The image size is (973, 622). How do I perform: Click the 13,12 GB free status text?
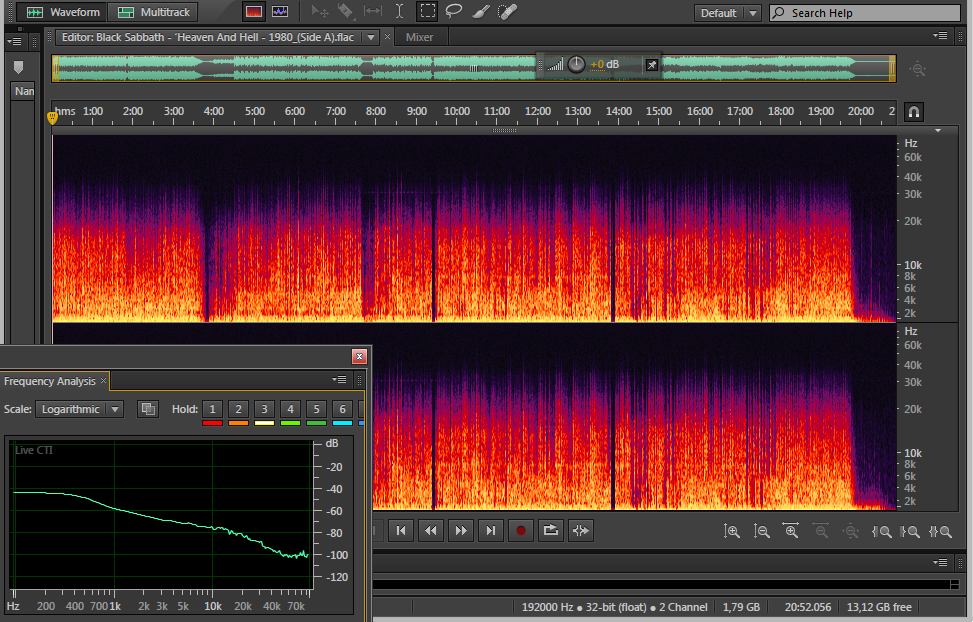pyautogui.click(x=879, y=607)
